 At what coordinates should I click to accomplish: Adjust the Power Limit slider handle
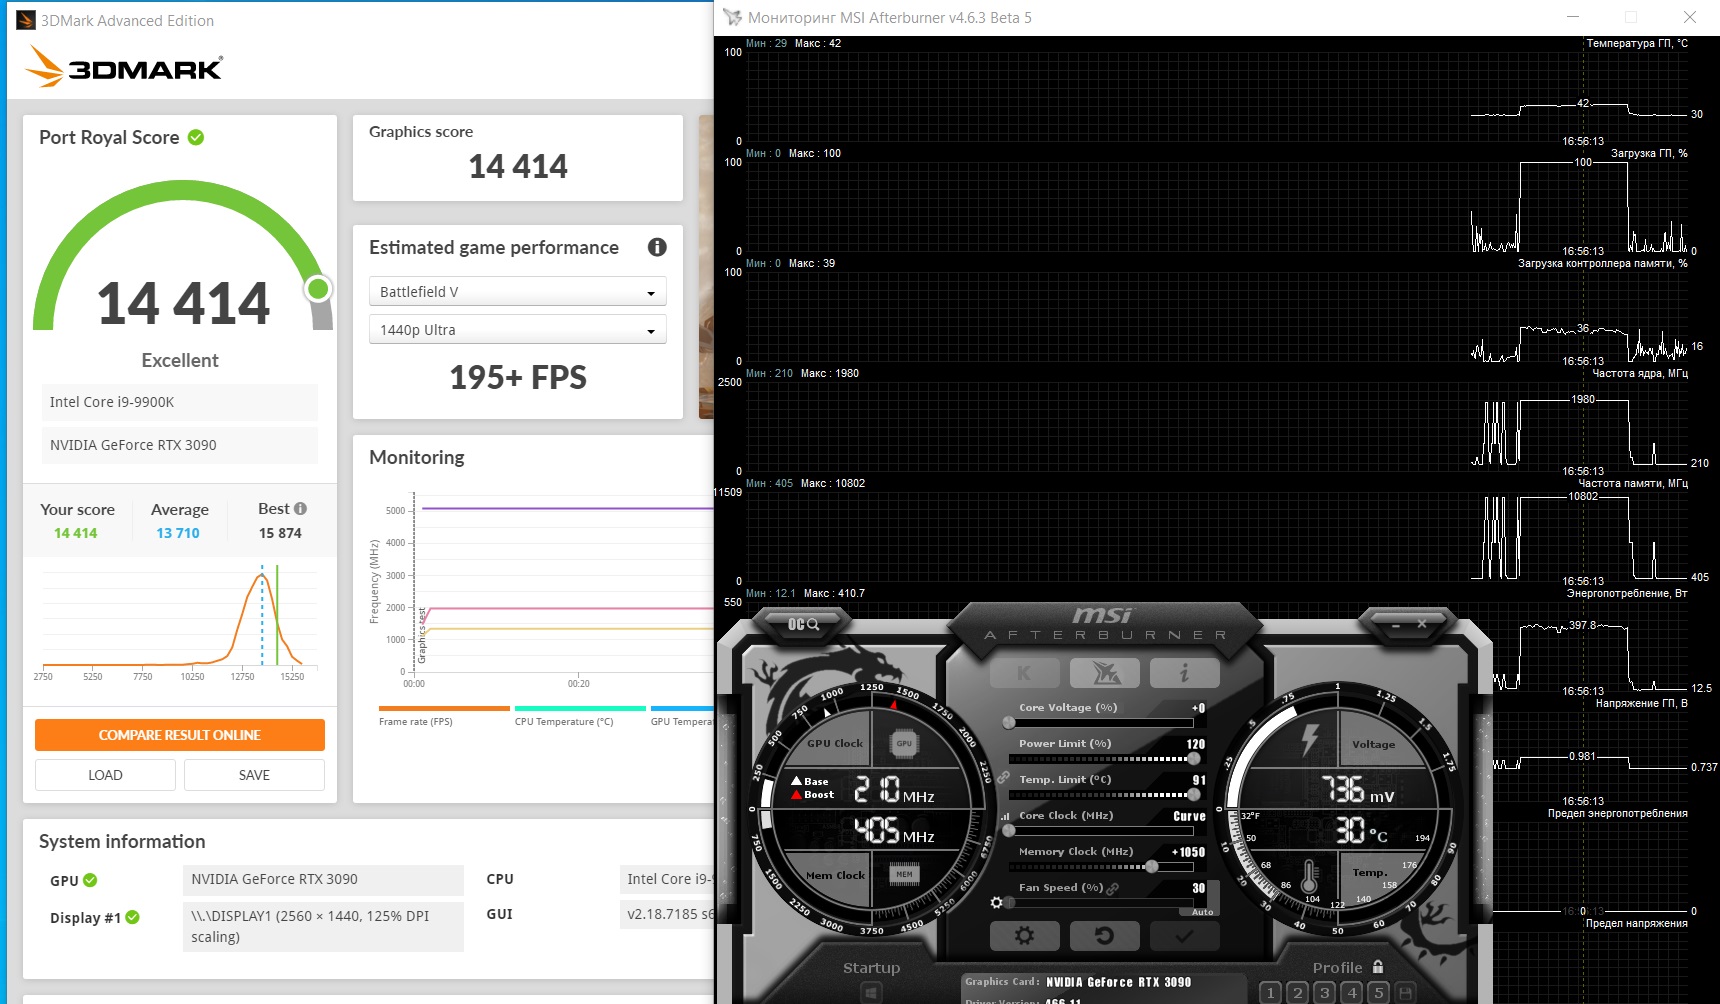click(x=1193, y=758)
